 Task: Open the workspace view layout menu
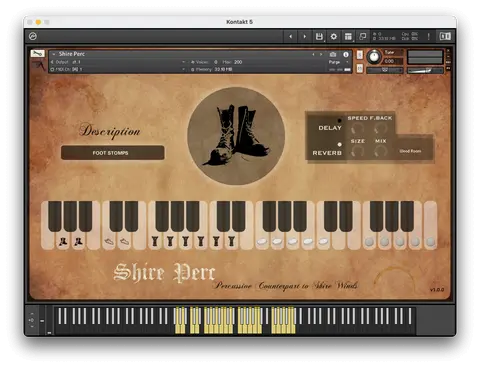pyautogui.click(x=348, y=36)
